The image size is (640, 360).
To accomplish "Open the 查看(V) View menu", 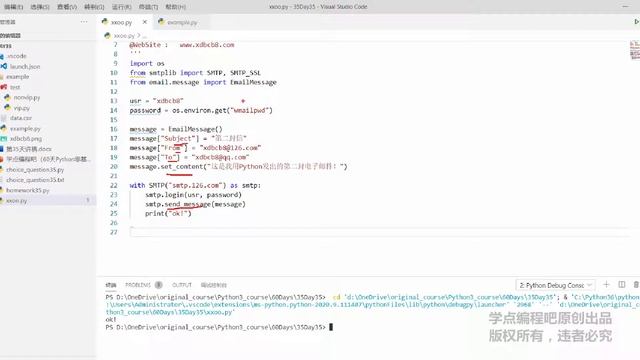I will [x=67, y=7].
